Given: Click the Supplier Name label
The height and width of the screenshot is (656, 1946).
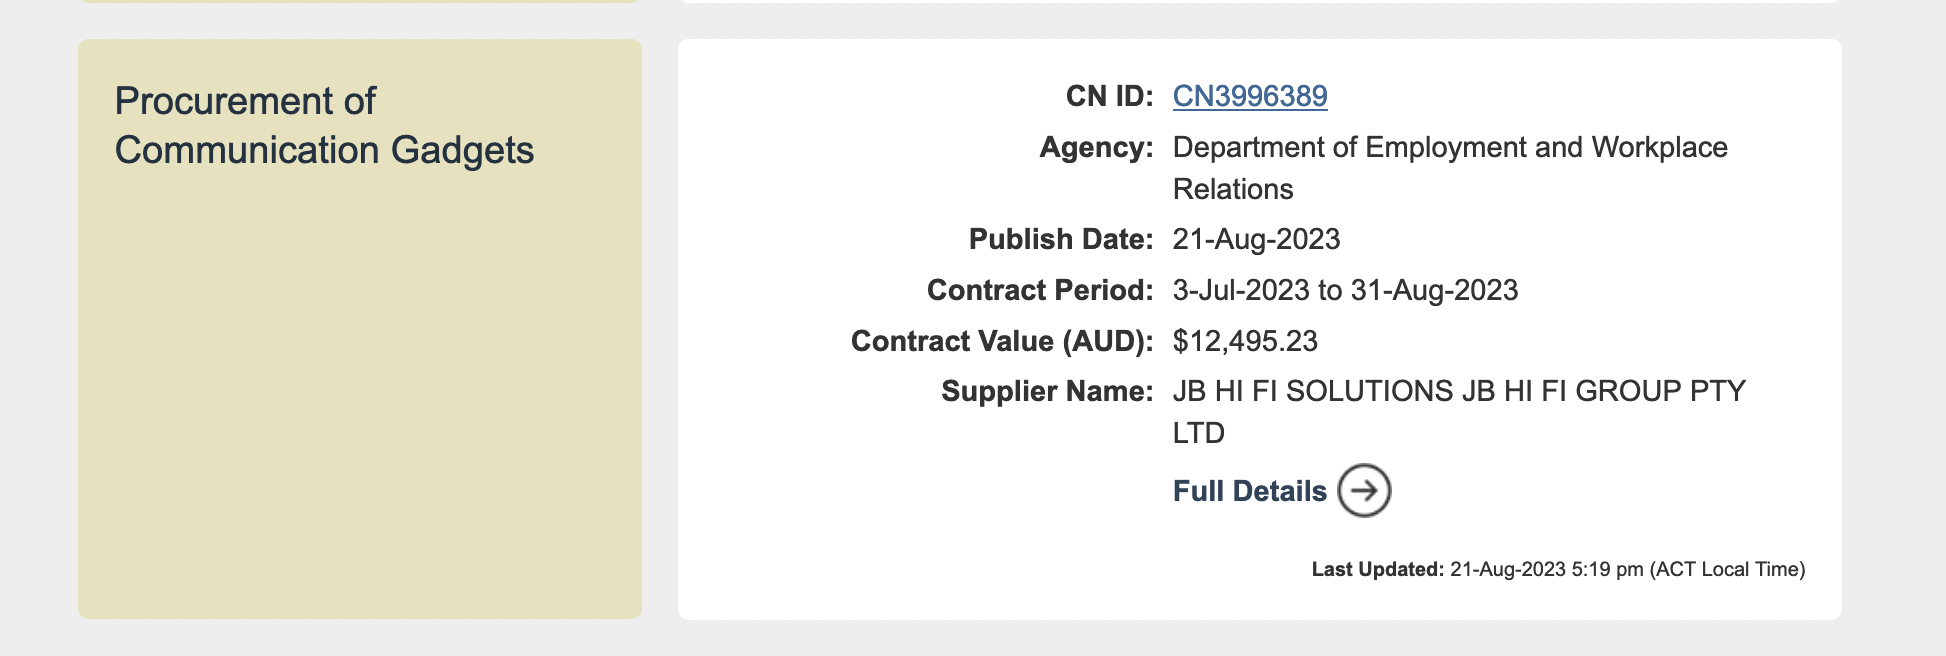Looking at the screenshot, I should click(1047, 391).
